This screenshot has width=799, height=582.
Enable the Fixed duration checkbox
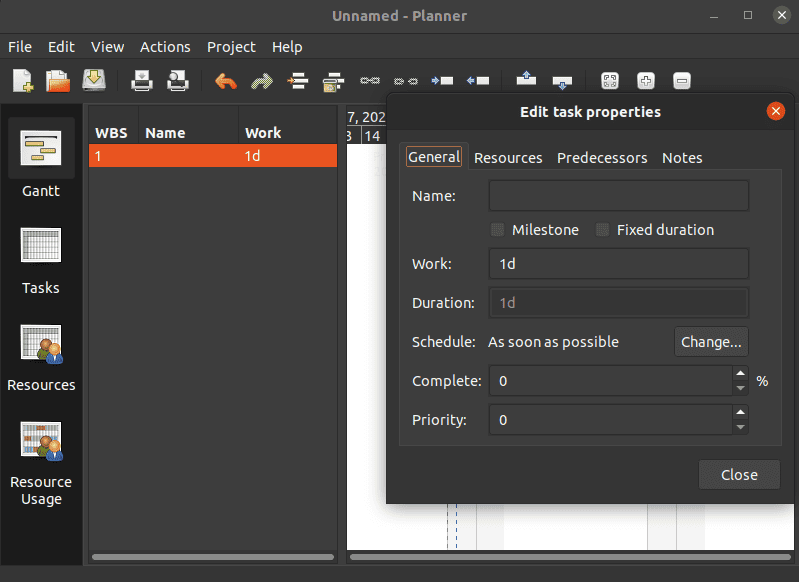click(602, 230)
